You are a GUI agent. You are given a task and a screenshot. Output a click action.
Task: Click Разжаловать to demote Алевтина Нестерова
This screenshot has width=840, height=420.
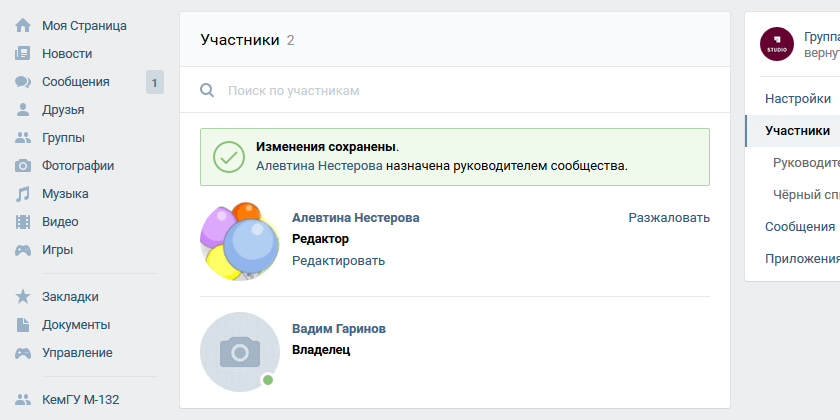coord(669,218)
